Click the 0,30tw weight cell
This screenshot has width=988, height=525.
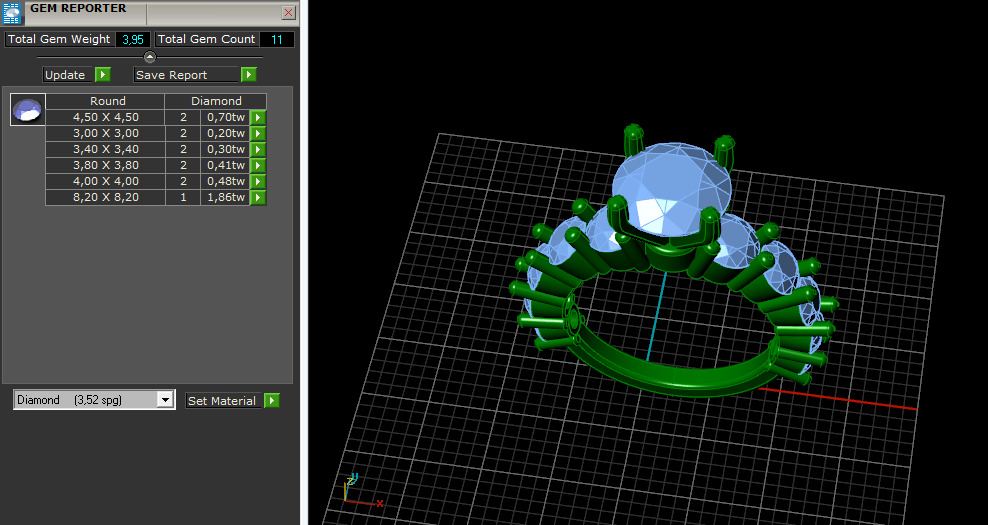(x=226, y=149)
